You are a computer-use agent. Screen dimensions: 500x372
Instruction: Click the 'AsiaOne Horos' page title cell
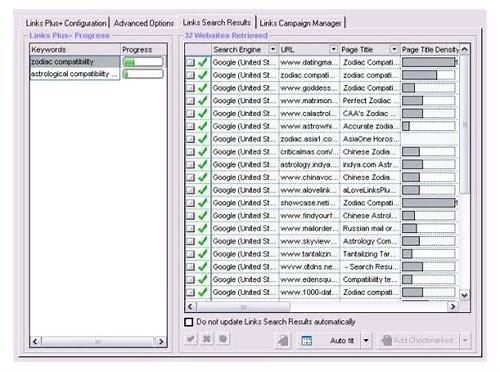click(x=370, y=139)
